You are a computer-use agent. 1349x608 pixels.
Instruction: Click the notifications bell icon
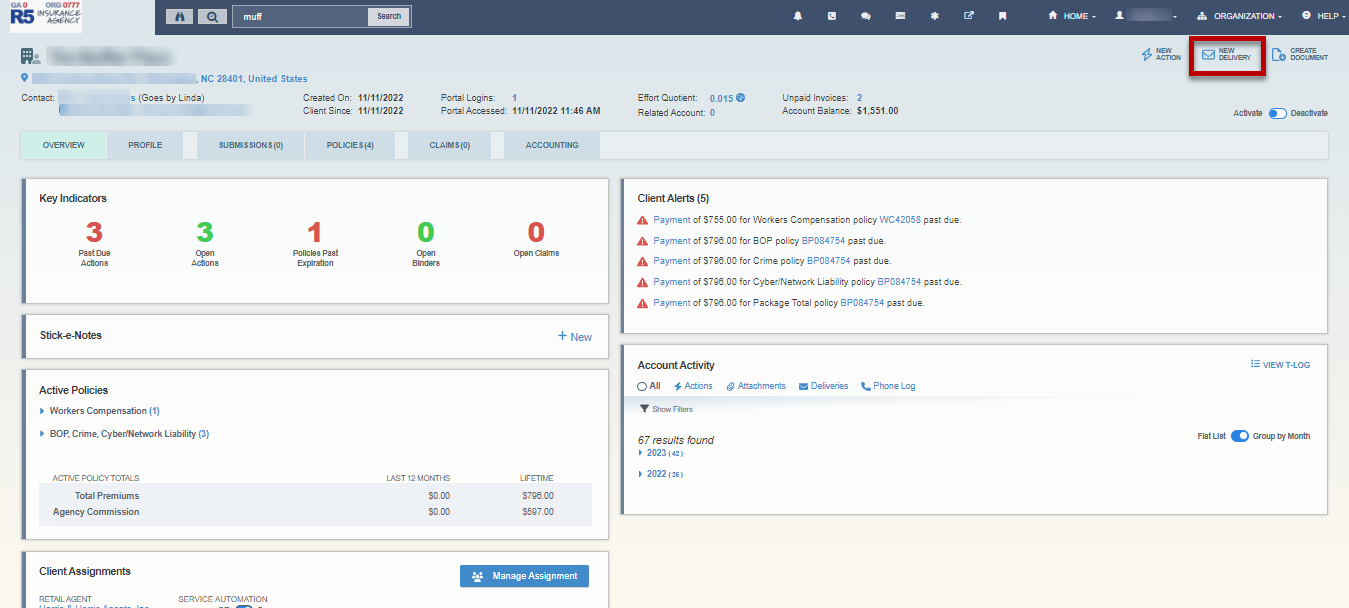click(798, 16)
